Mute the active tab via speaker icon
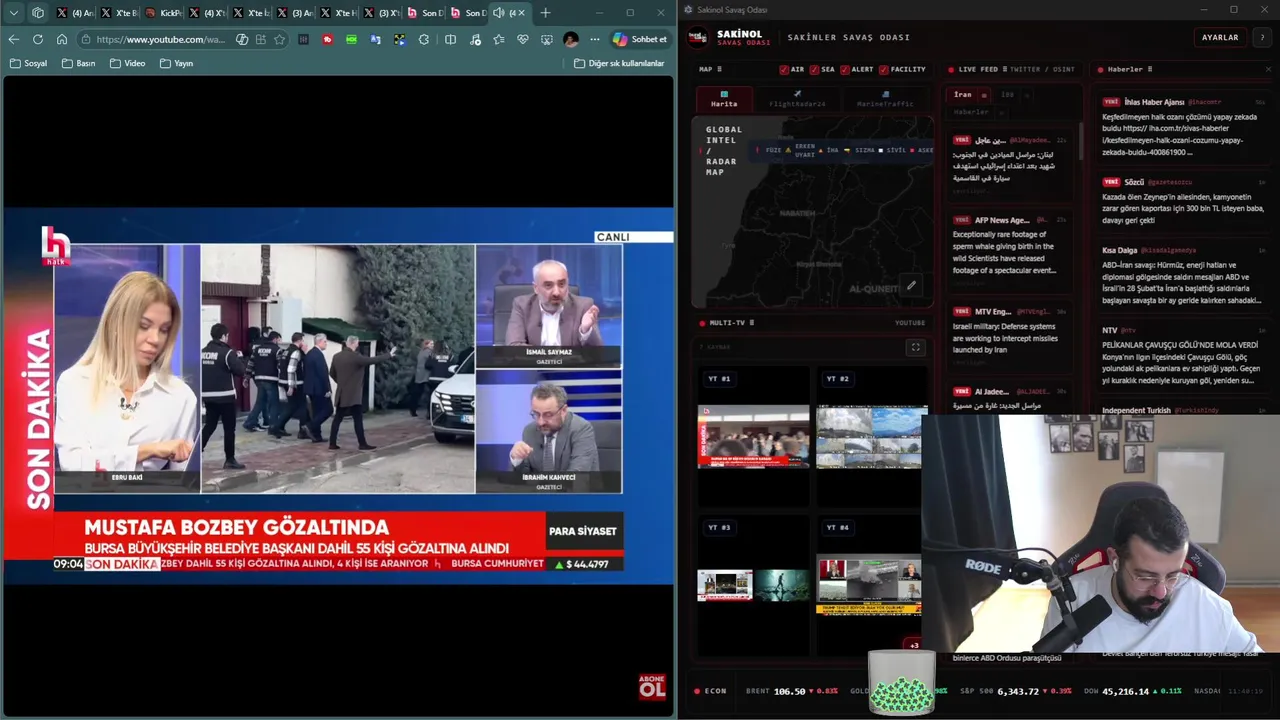Image resolution: width=1280 pixels, height=720 pixels. [498, 13]
